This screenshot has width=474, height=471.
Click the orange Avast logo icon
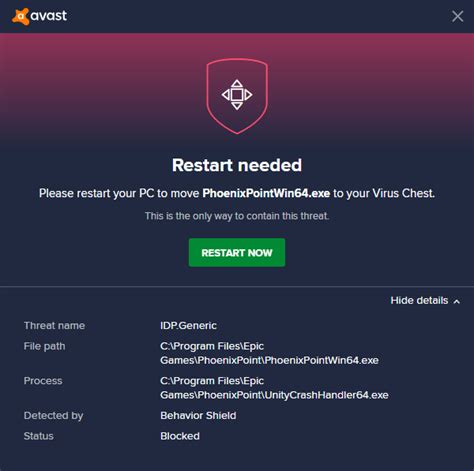(x=20, y=16)
